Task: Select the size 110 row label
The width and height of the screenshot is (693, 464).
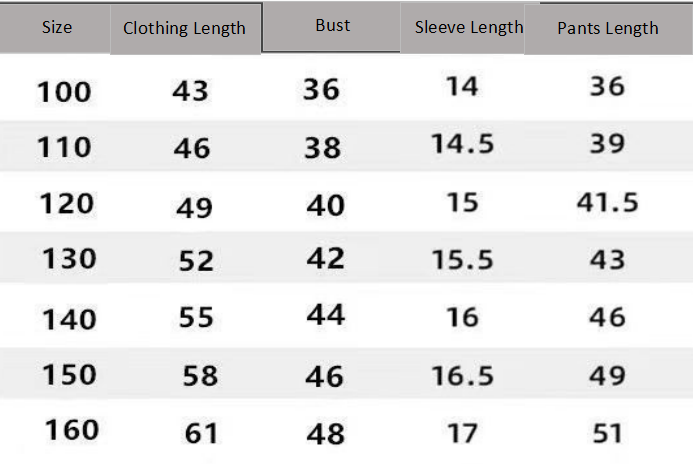Action: pos(64,148)
